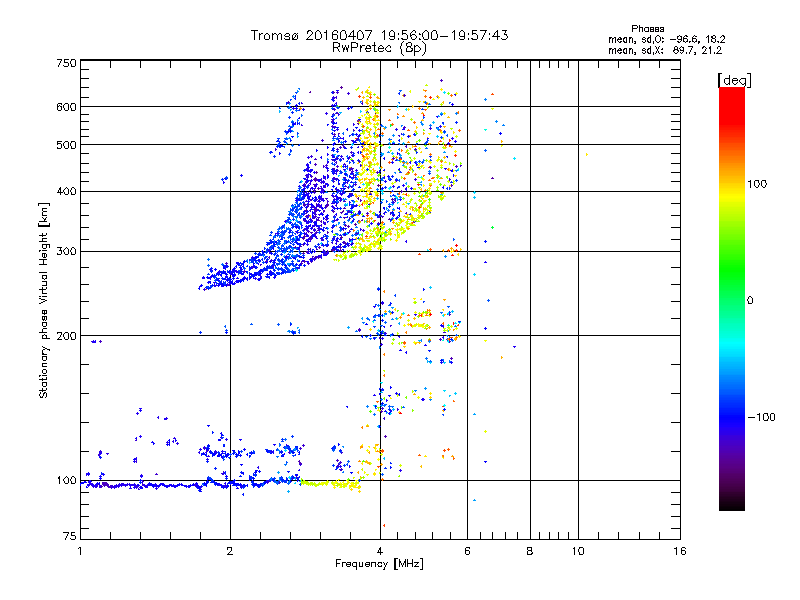The height and width of the screenshot is (600, 800).
Task: Click the '750' y-axis tick label
Action: [66, 63]
